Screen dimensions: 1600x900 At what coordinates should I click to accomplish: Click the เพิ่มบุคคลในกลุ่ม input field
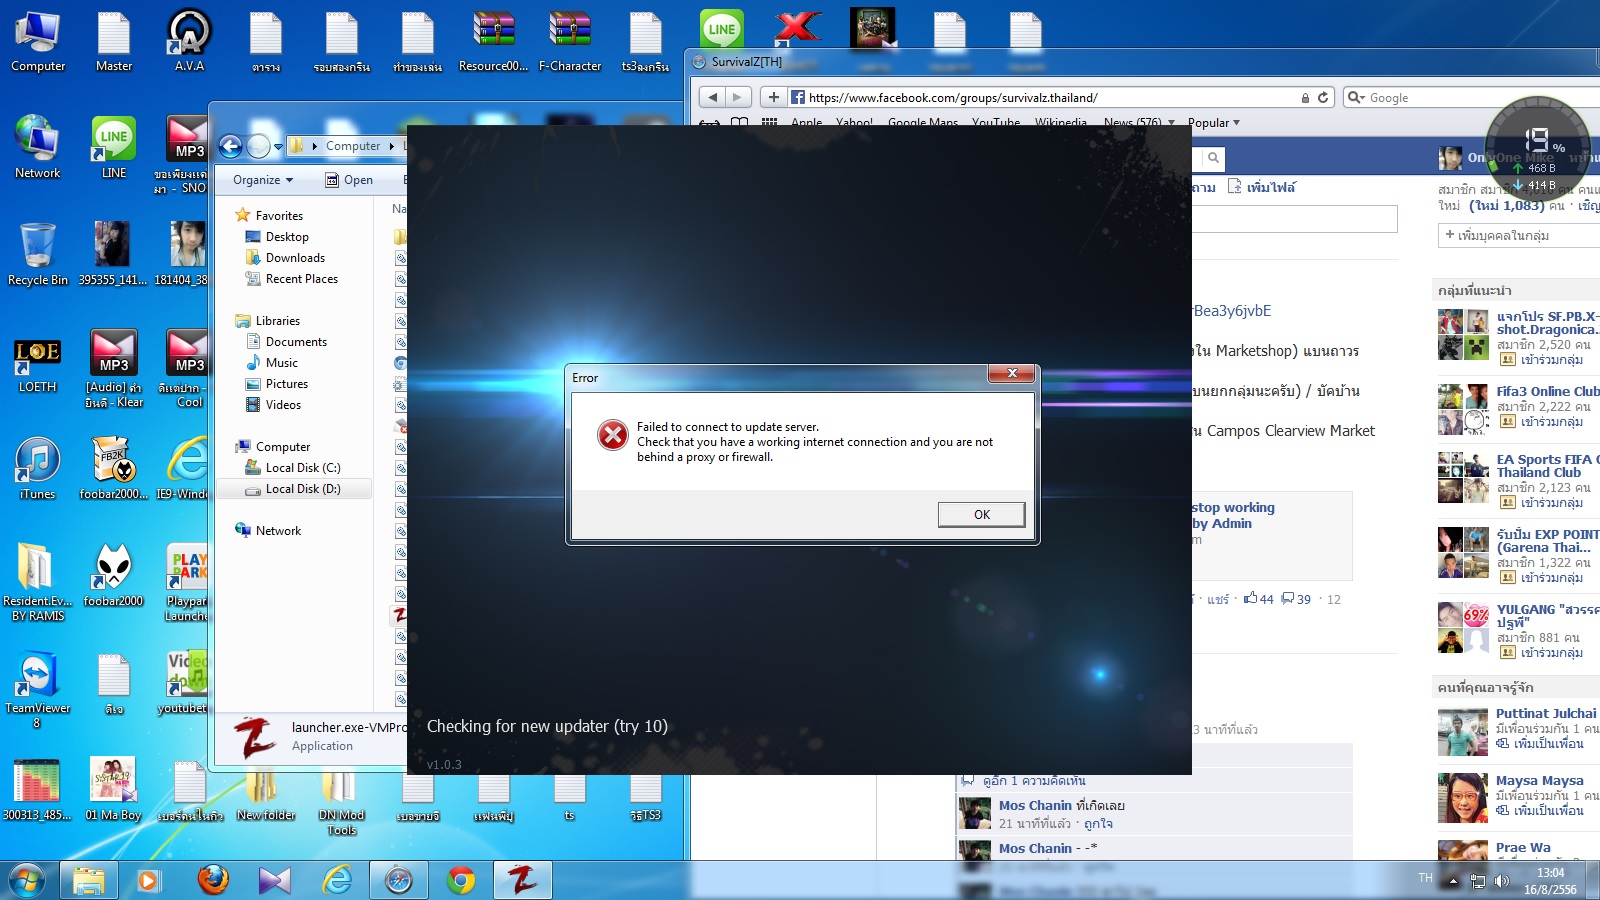1518,235
